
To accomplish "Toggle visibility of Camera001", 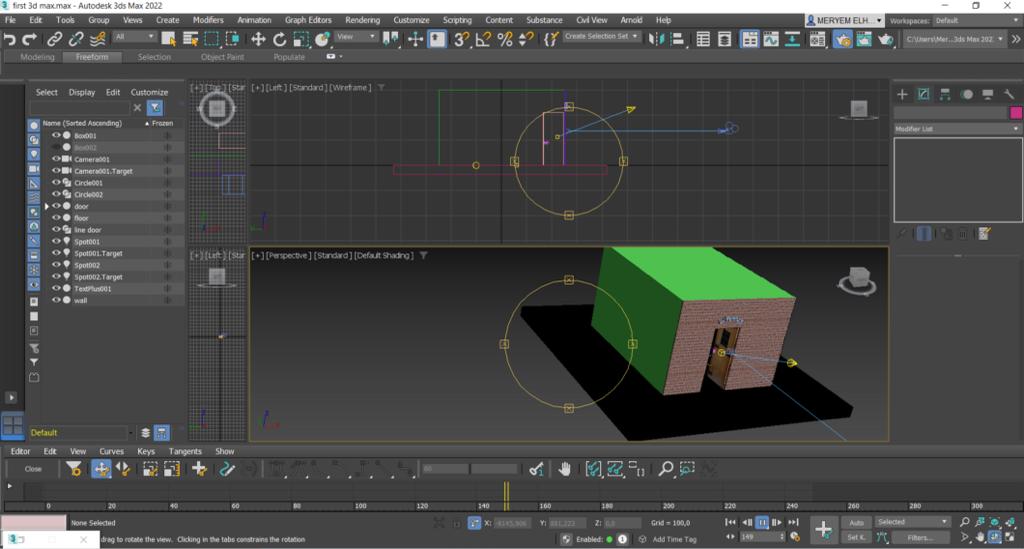I will coord(56,159).
